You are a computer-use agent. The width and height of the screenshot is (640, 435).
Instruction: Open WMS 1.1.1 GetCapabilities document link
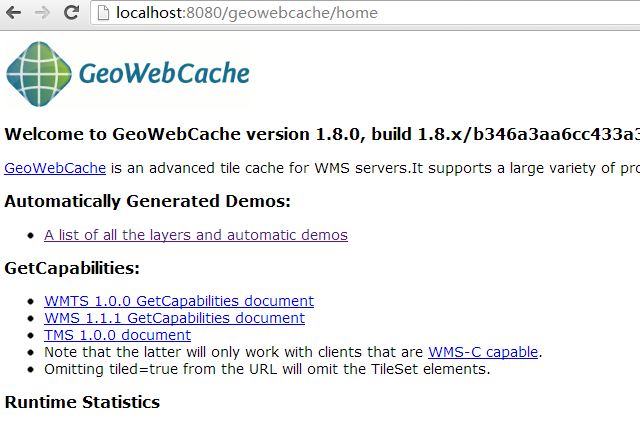(175, 318)
